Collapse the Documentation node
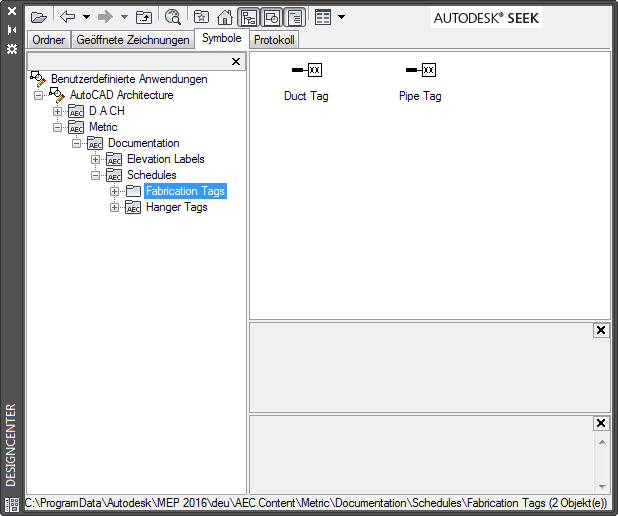Viewport: 618px width, 516px height. [x=76, y=143]
